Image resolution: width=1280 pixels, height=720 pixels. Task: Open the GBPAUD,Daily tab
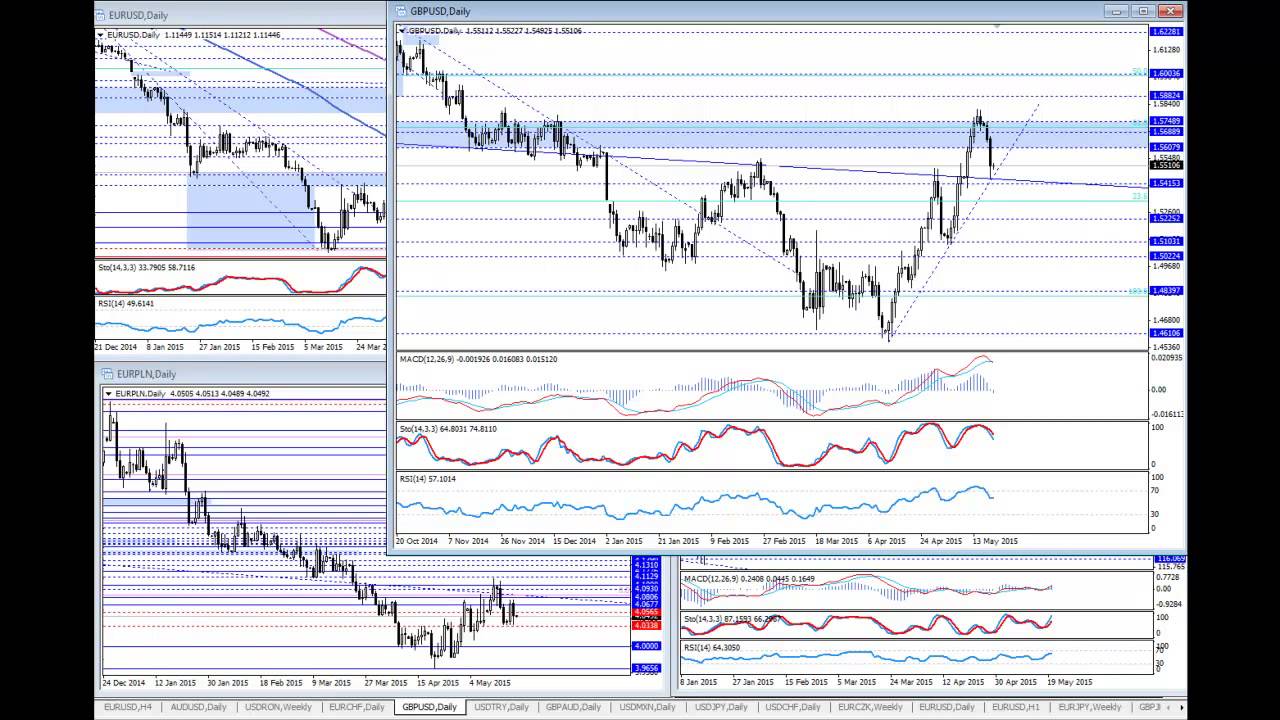(x=573, y=707)
